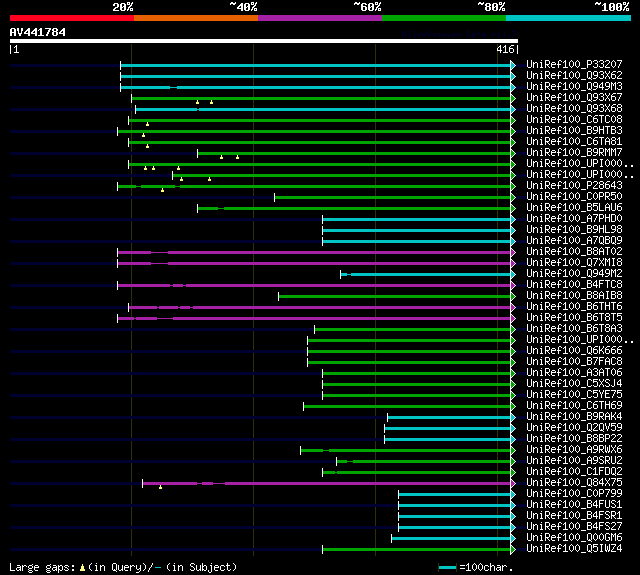The height and width of the screenshot is (575, 640).
Task: Click the UniRef100_C6TH69 label
Action: (574, 406)
